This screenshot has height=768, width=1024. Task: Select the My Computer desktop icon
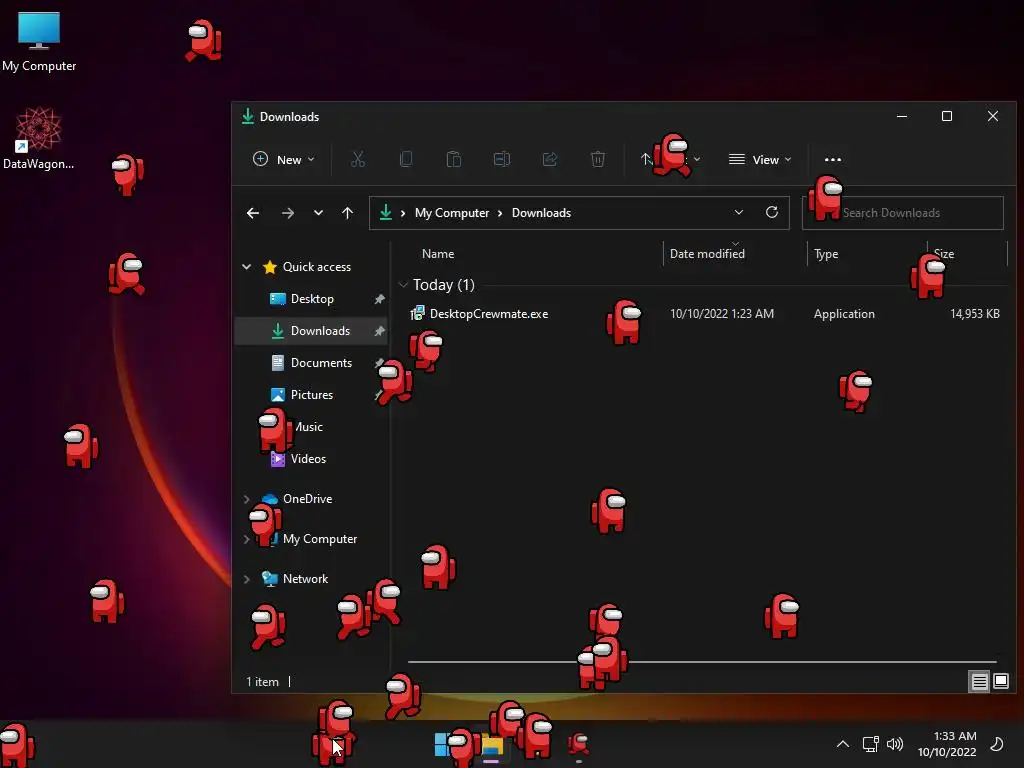[x=39, y=42]
